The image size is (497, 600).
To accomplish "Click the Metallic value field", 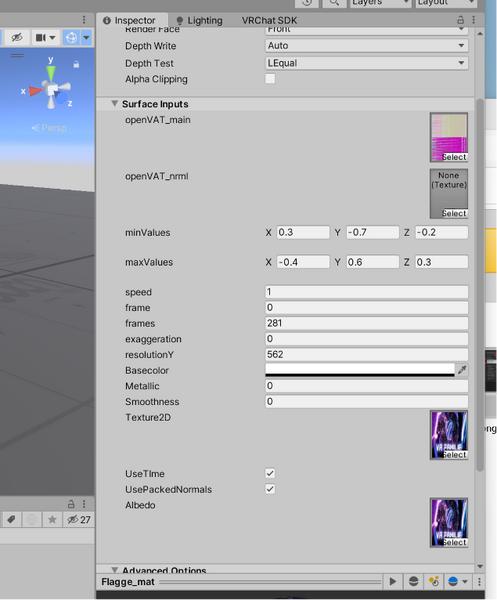I will (367, 386).
